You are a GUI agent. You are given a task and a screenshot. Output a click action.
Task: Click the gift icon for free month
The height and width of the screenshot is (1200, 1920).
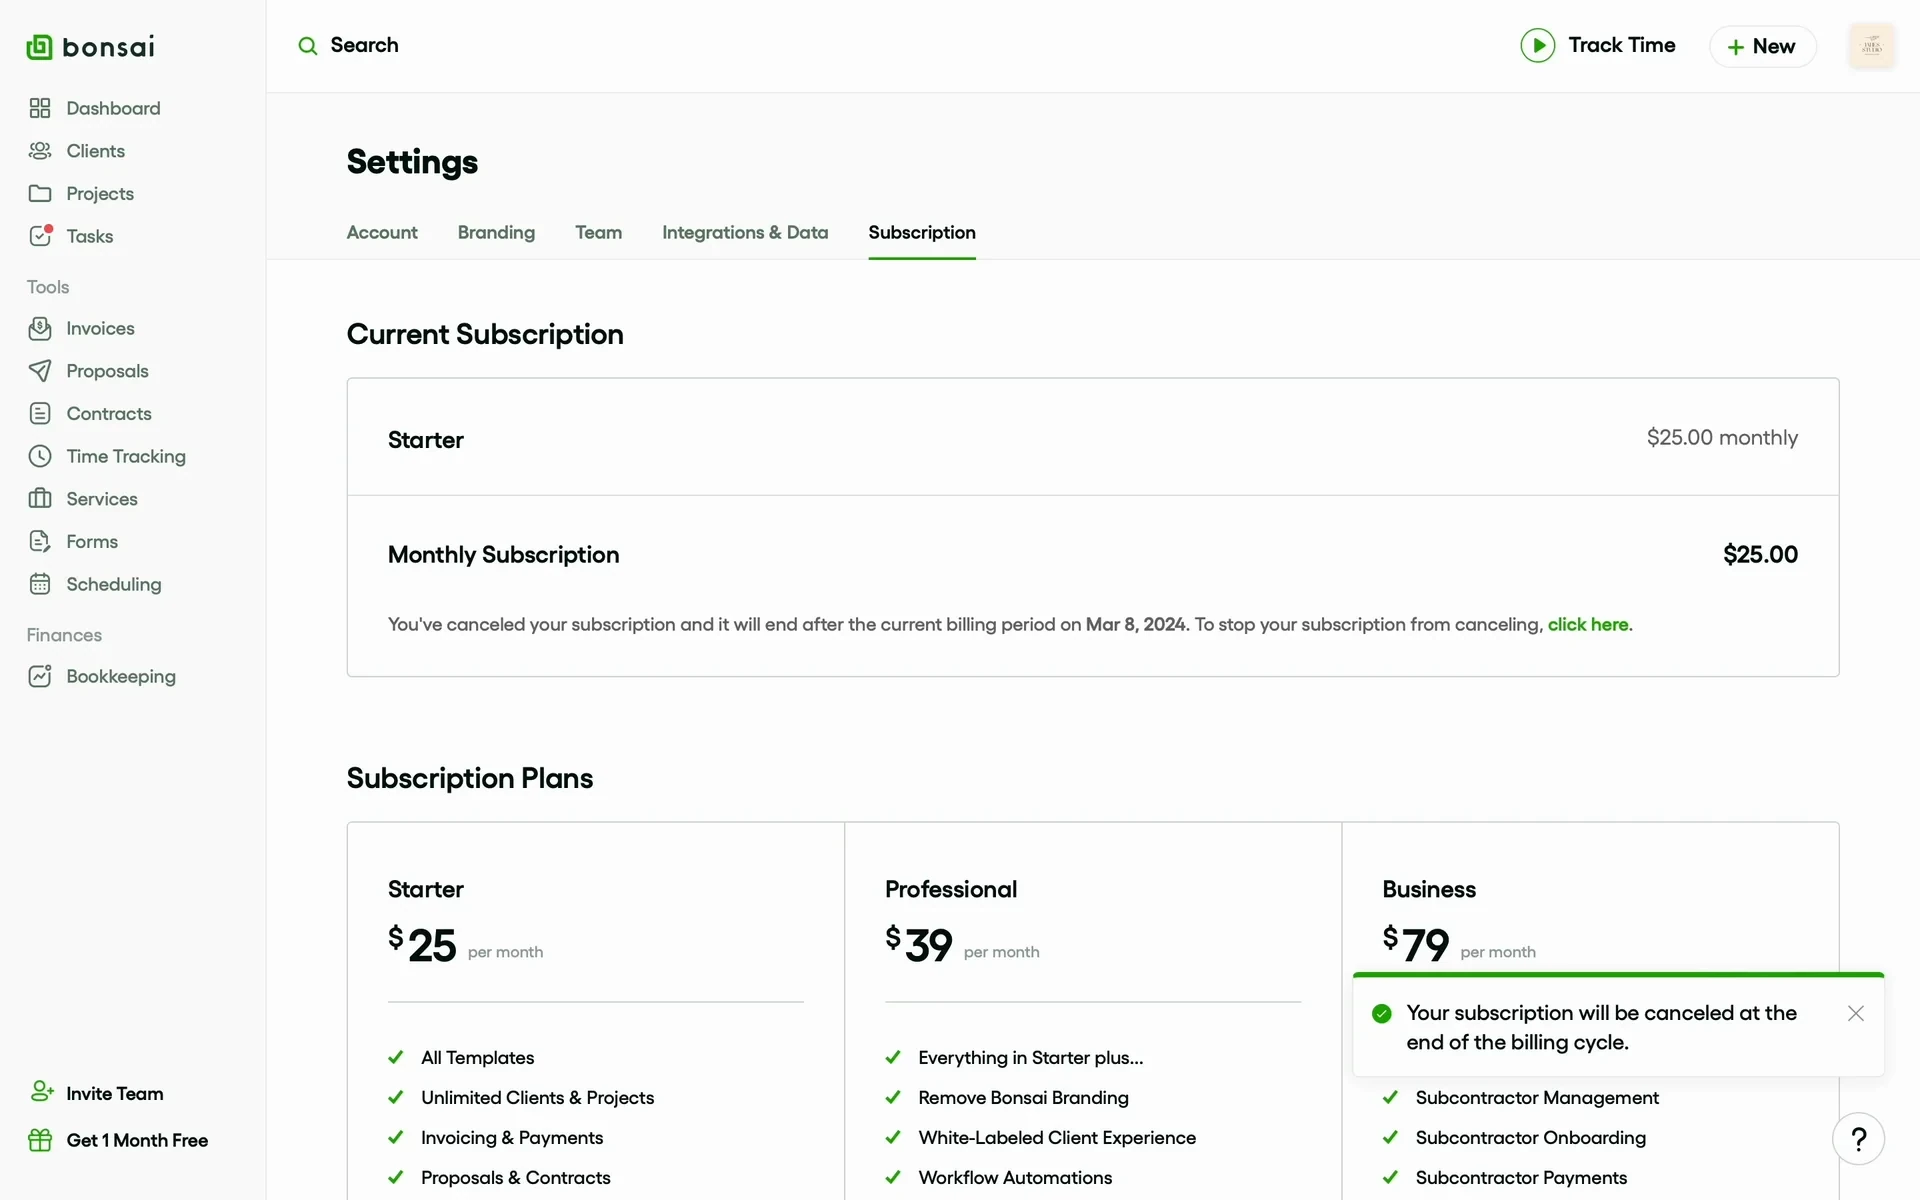(x=40, y=1140)
